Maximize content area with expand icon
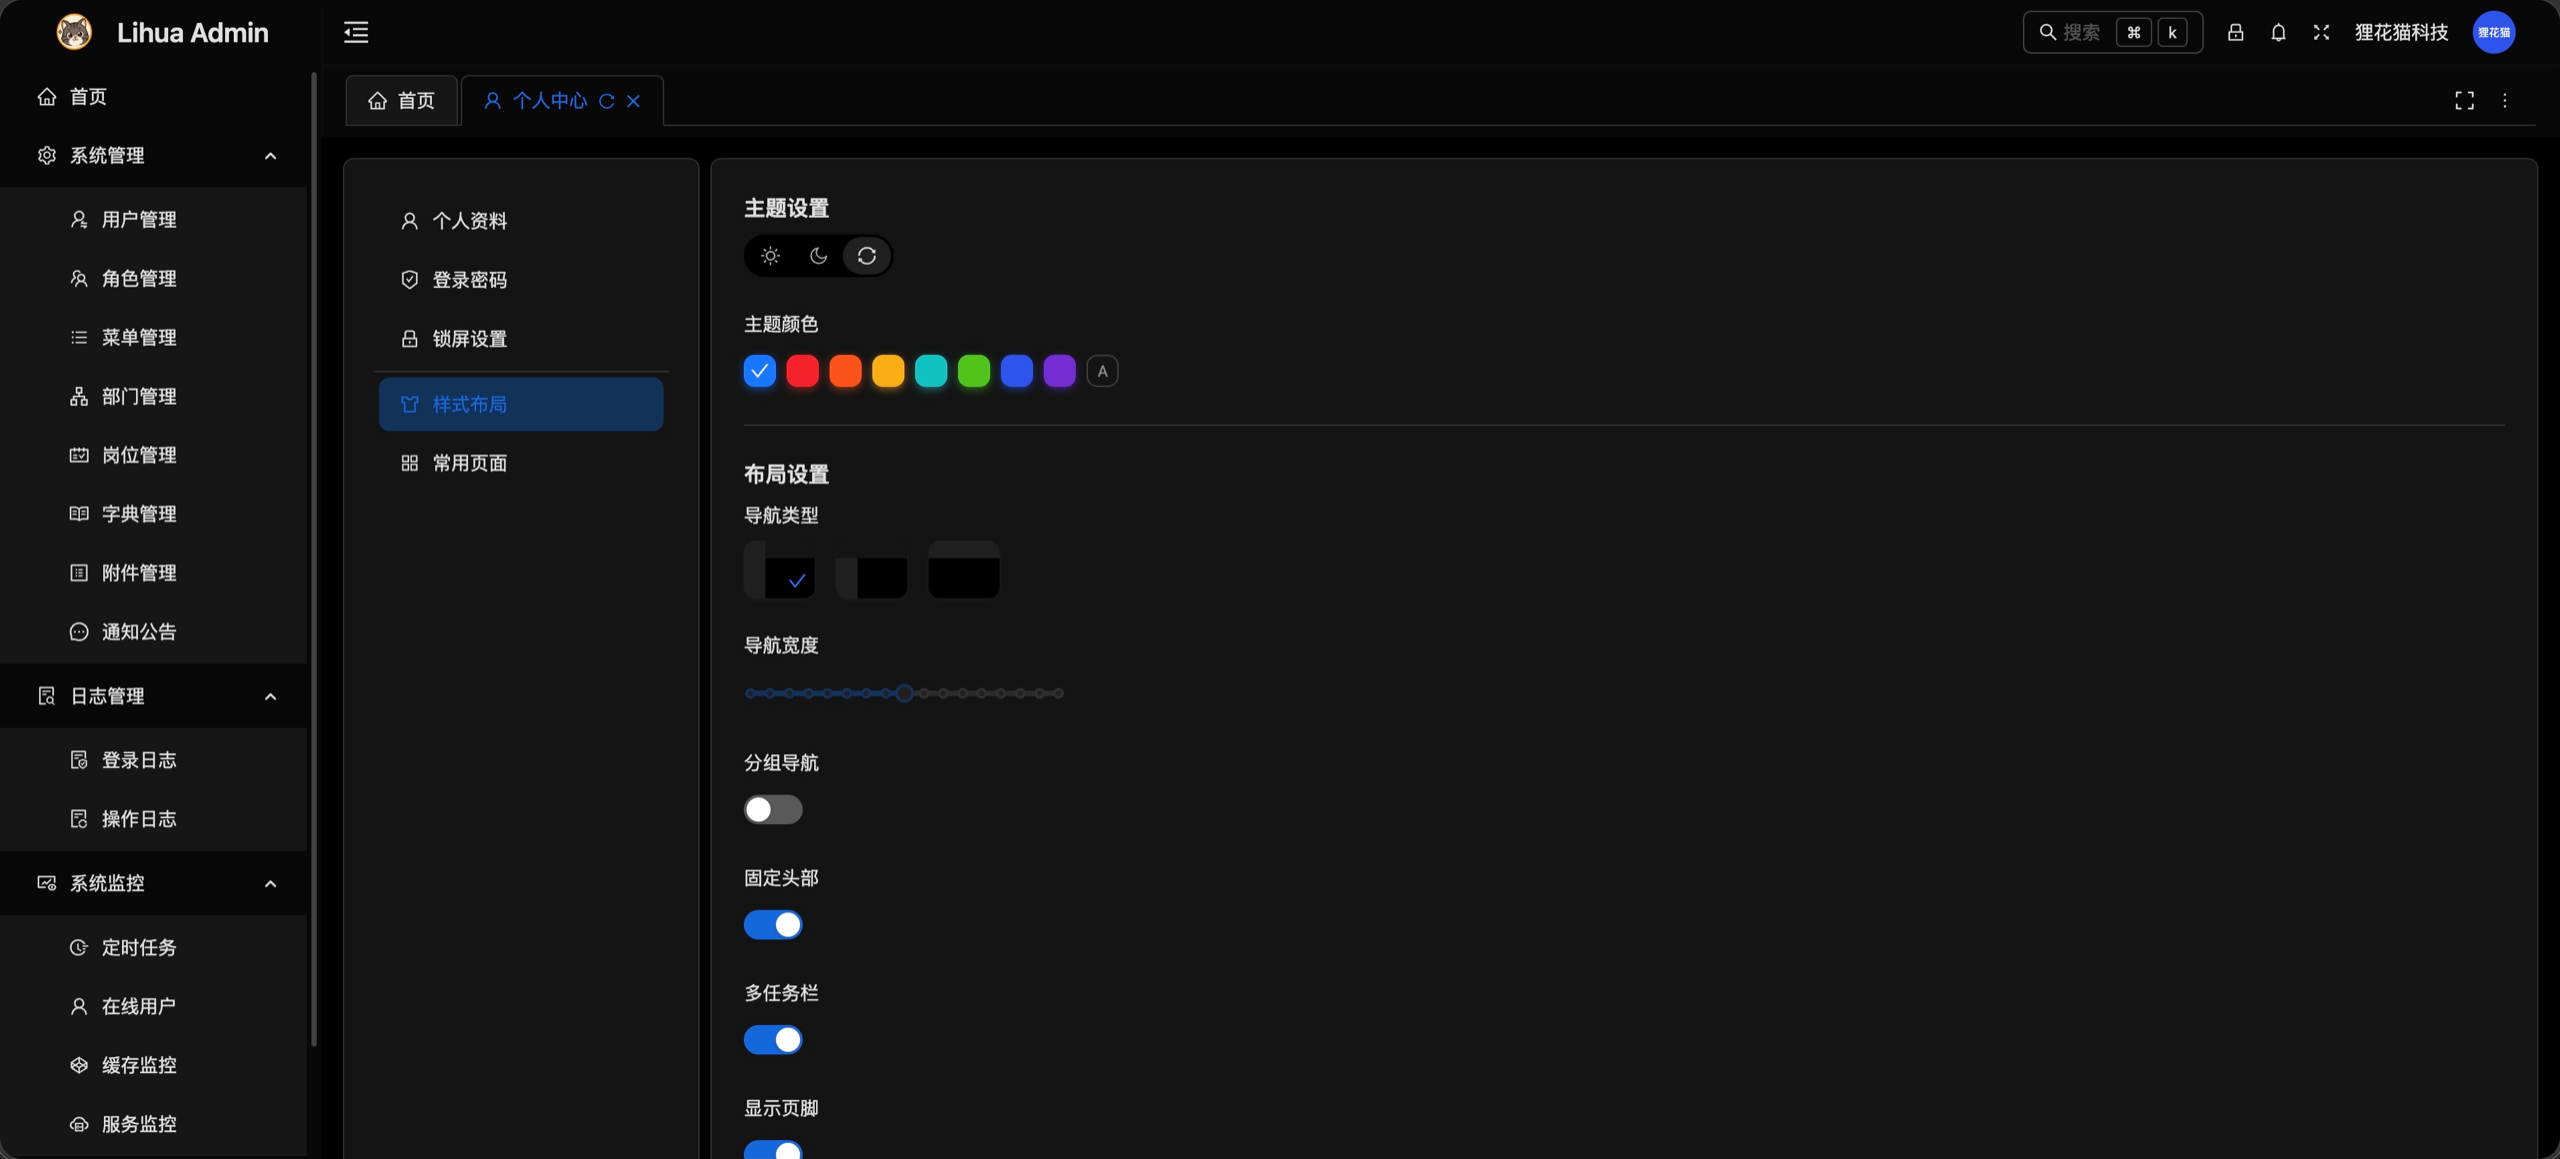 [2464, 100]
